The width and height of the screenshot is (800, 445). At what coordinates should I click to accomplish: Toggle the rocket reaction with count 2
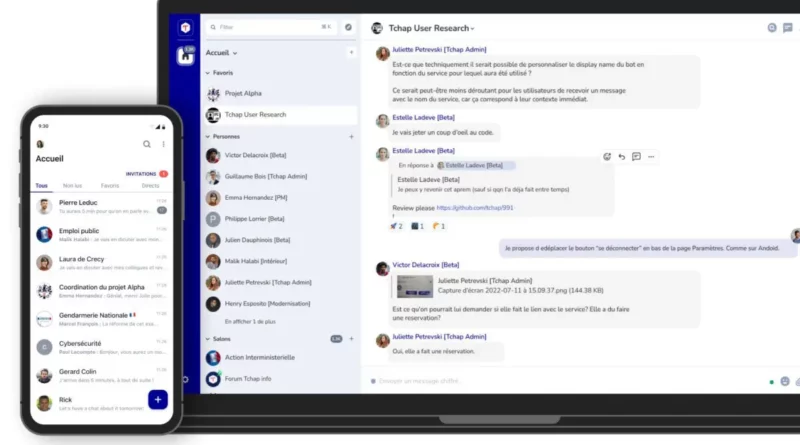tap(396, 226)
